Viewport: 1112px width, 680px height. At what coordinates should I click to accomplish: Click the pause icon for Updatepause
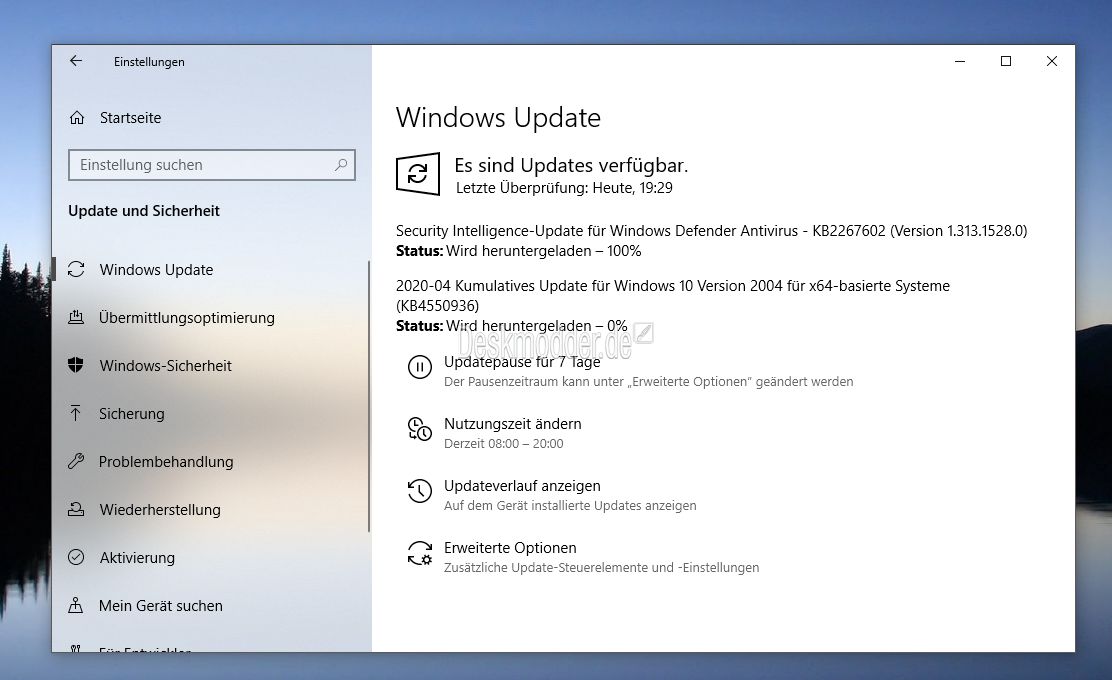[420, 367]
